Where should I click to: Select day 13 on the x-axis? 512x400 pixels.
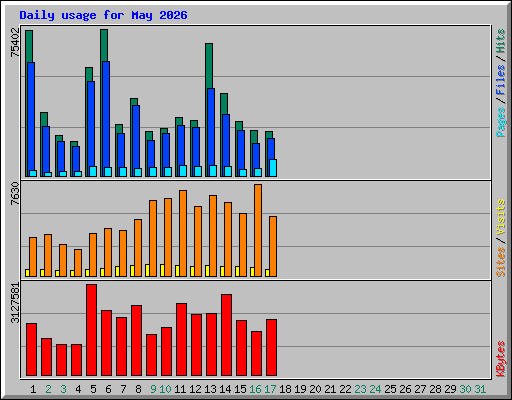[210, 389]
